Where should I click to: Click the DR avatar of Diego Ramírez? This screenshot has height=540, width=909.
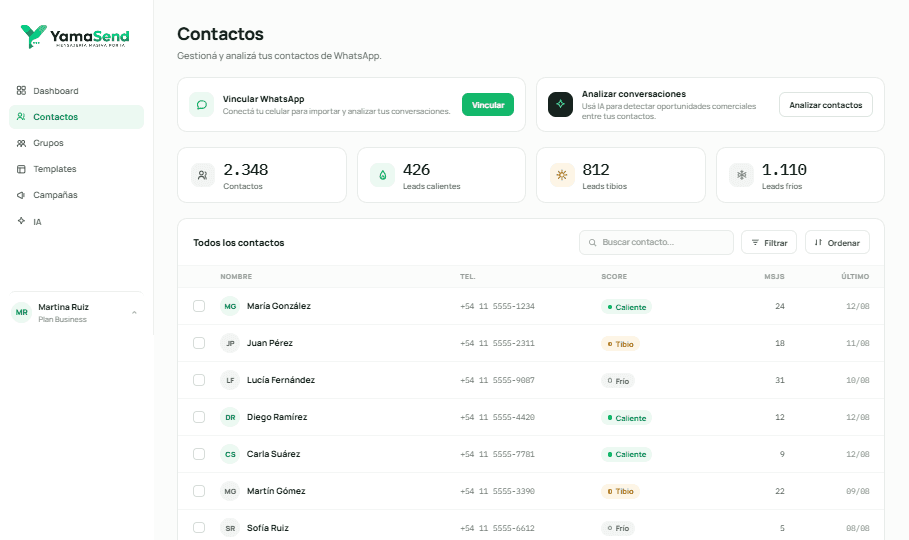(x=230, y=417)
